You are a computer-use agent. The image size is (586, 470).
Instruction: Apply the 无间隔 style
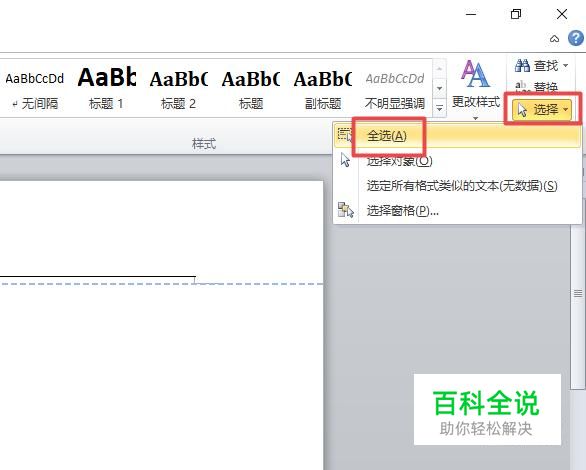point(34,89)
